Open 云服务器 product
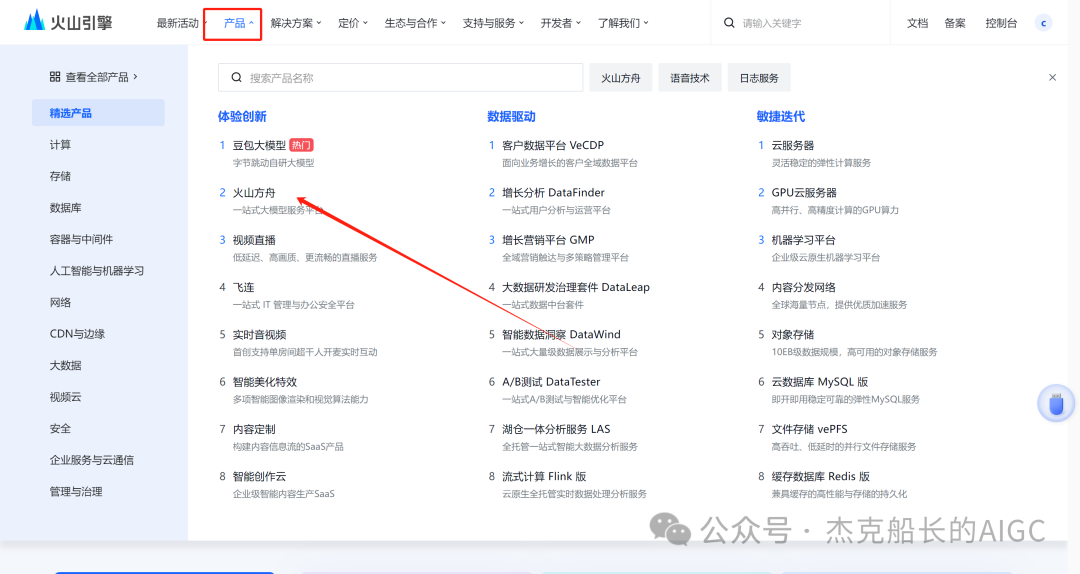 (x=792, y=145)
